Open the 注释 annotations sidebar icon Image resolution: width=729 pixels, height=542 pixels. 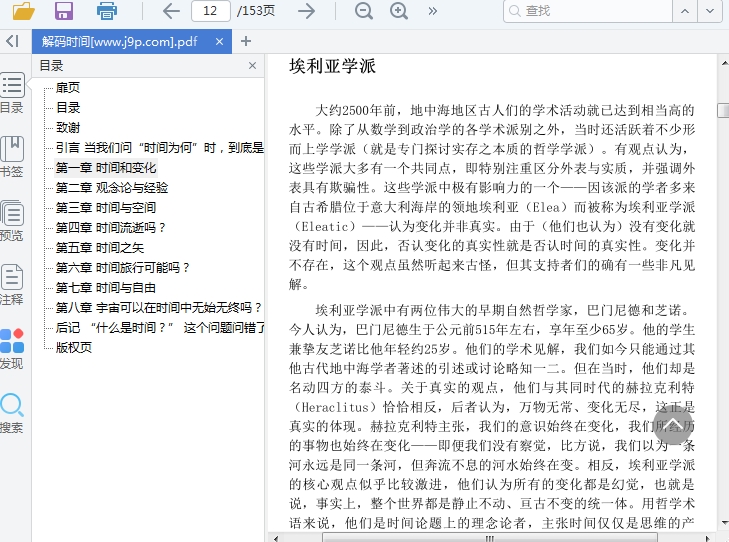[12, 284]
